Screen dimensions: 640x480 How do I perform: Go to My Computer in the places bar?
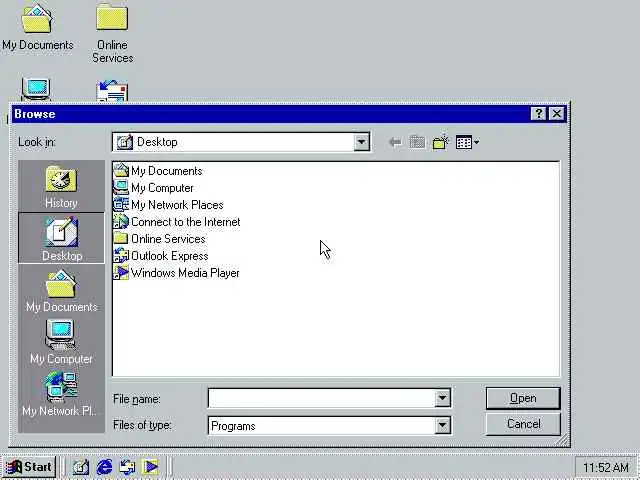[61, 342]
